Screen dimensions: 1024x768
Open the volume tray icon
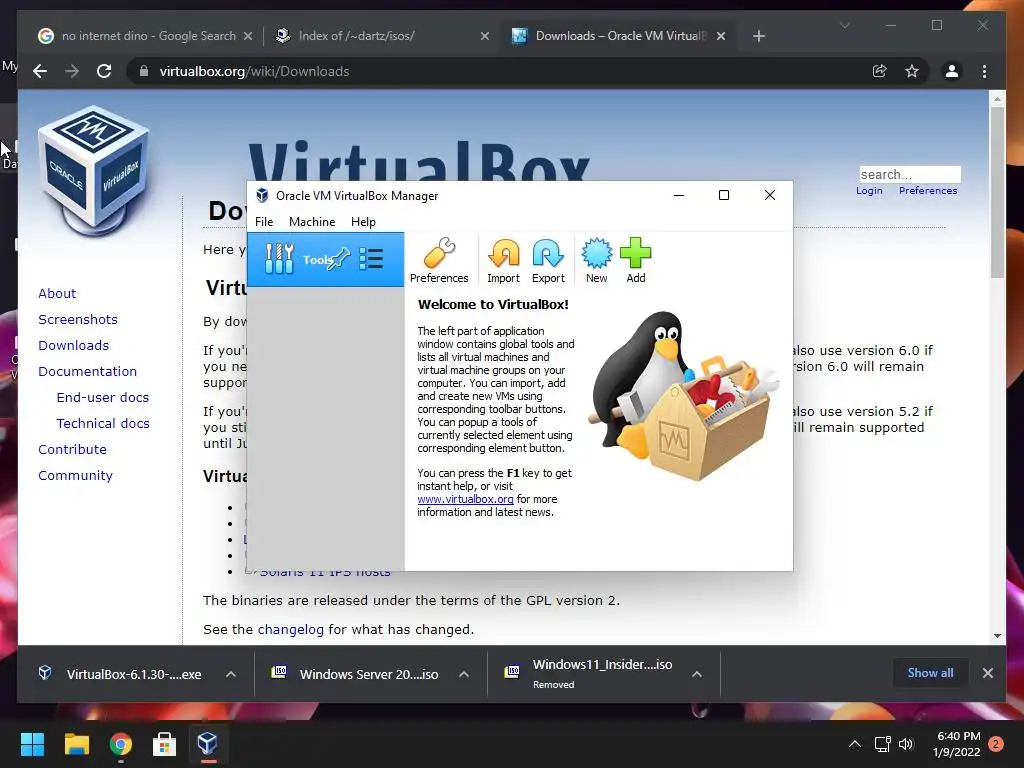(906, 744)
